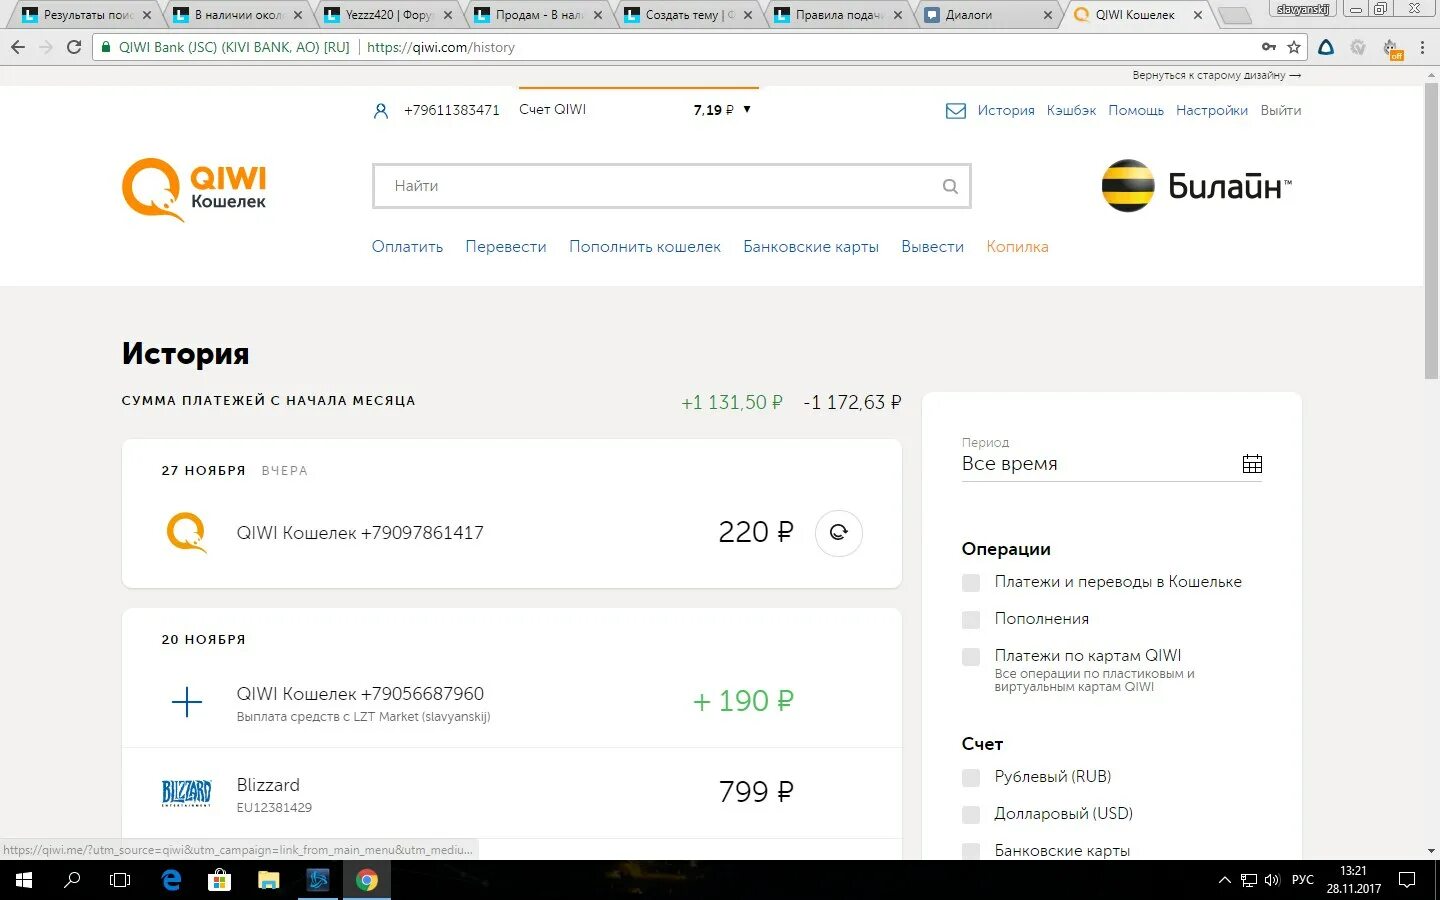Open the QIWI Кошелек +79056687960 row
1440x900 pixels.
pos(512,702)
